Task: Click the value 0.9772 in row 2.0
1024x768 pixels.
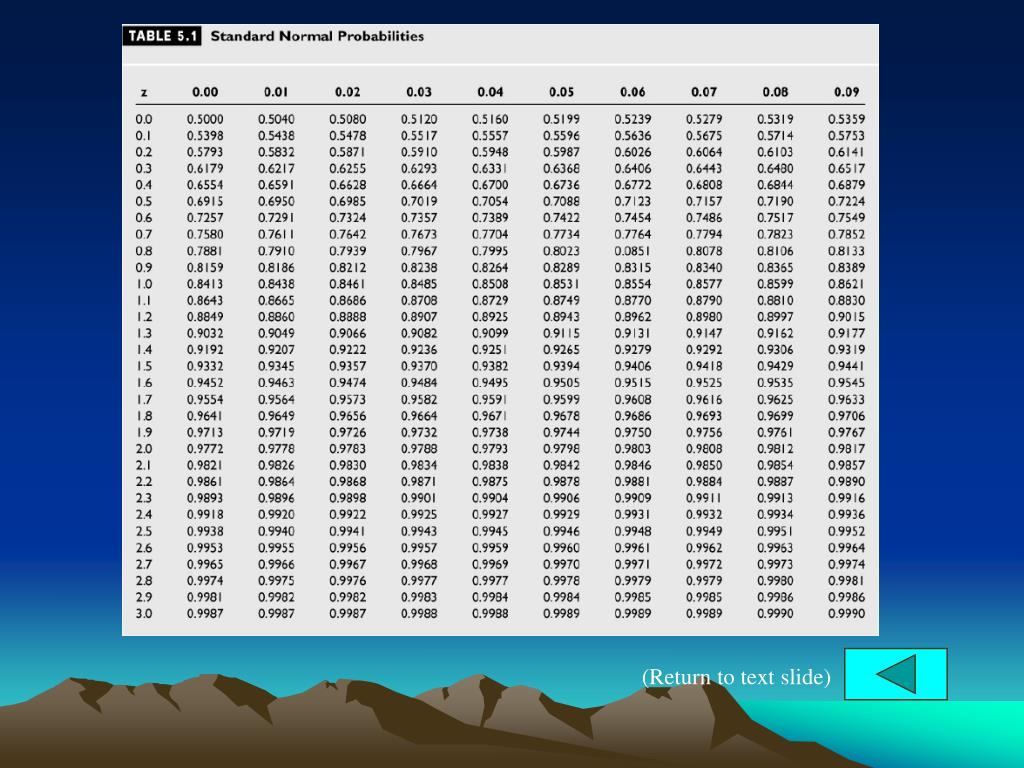Action: tap(205, 449)
